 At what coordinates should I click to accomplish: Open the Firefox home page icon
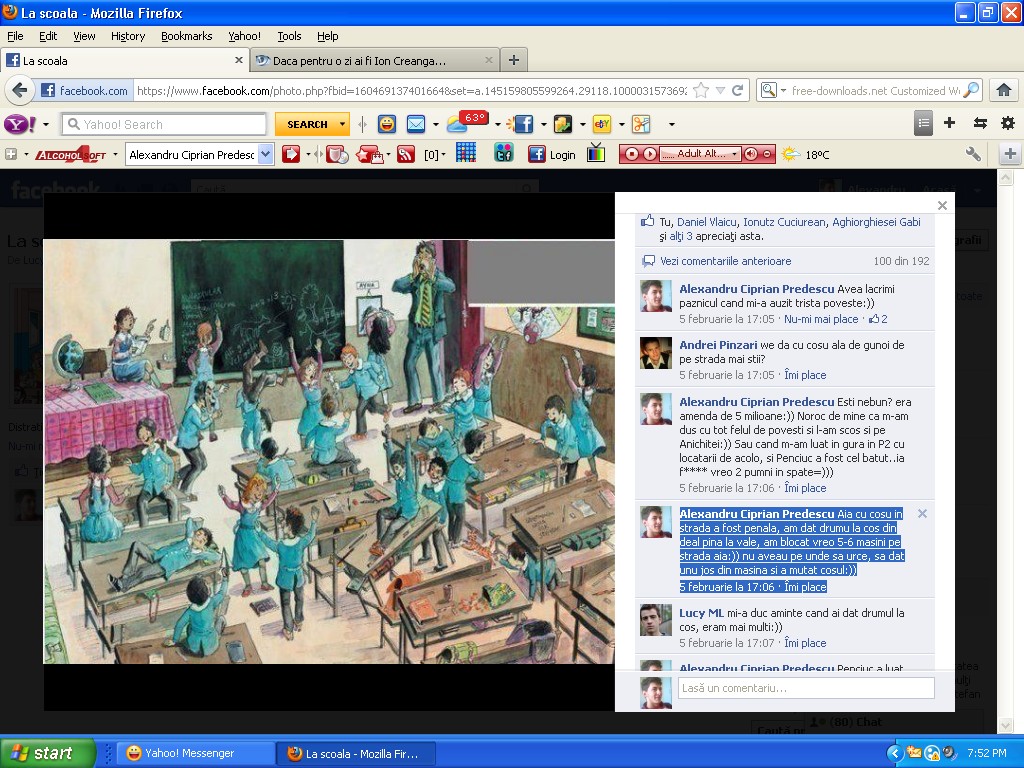(1004, 90)
